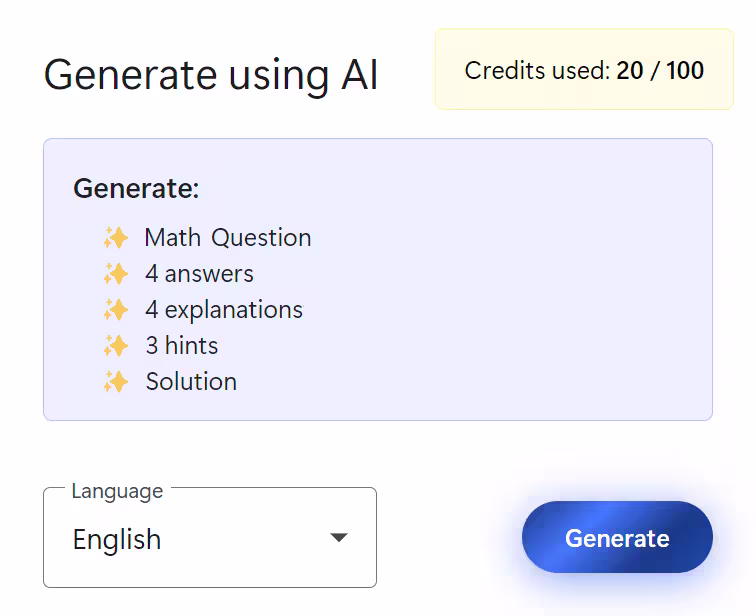
Task: Click the sparkle icon beside Math Question
Action: tap(116, 238)
